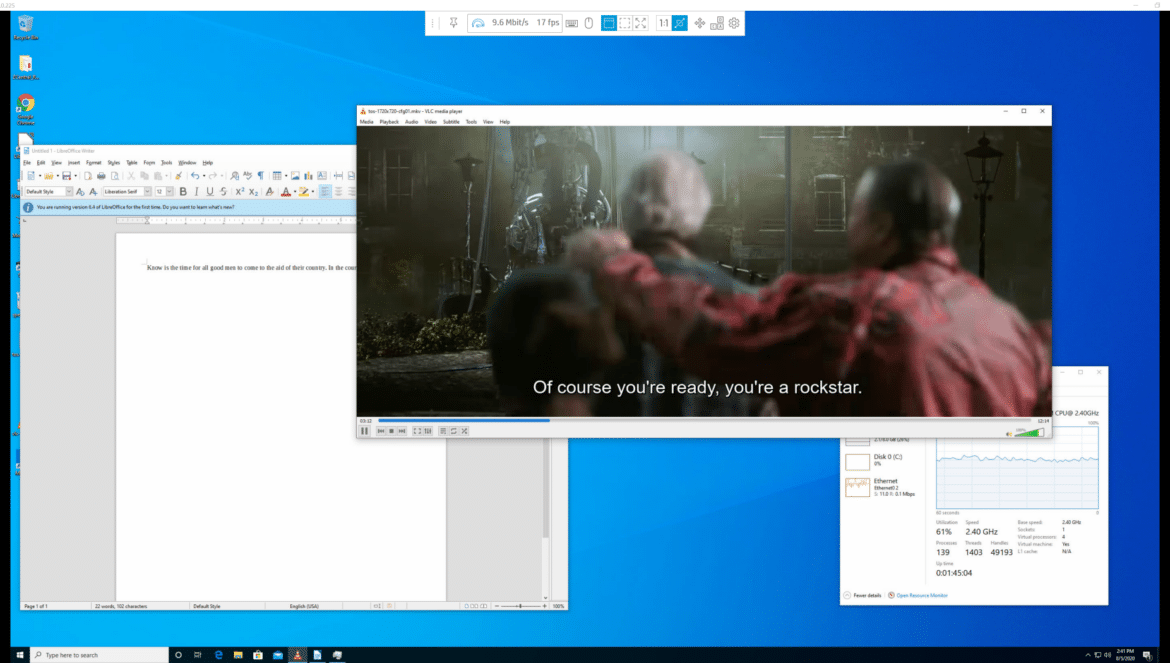Run spelling check in Writer
Image resolution: width=1170 pixels, height=663 pixels.
[248, 176]
